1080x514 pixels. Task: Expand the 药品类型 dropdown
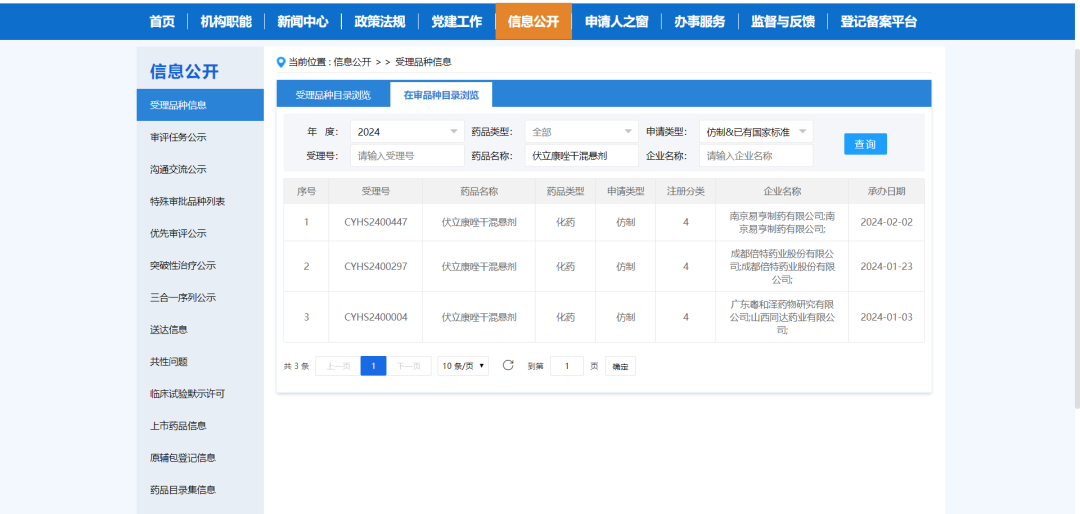tap(581, 132)
